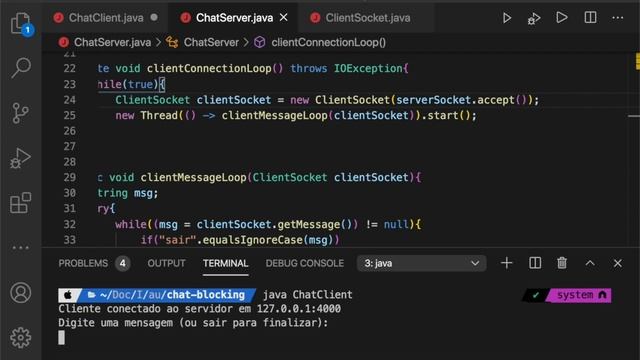Click the terminal cursor input line
Screen dimensions: 640x360
[62, 338]
